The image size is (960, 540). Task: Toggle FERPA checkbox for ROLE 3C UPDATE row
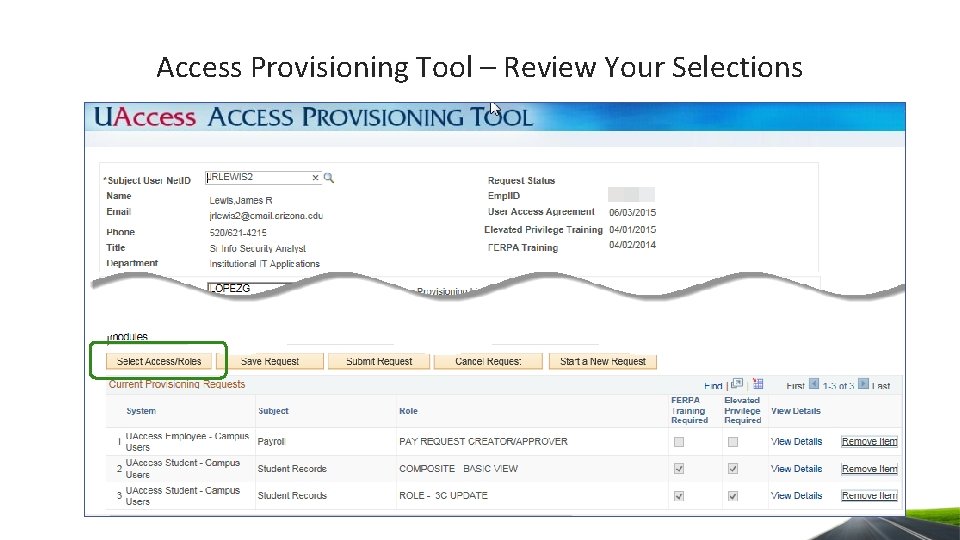point(679,496)
